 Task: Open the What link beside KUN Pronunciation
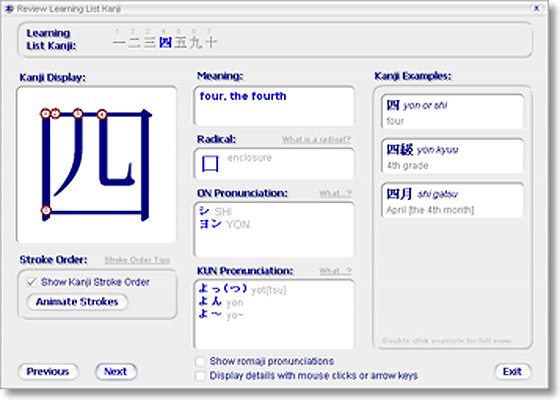coord(335,271)
